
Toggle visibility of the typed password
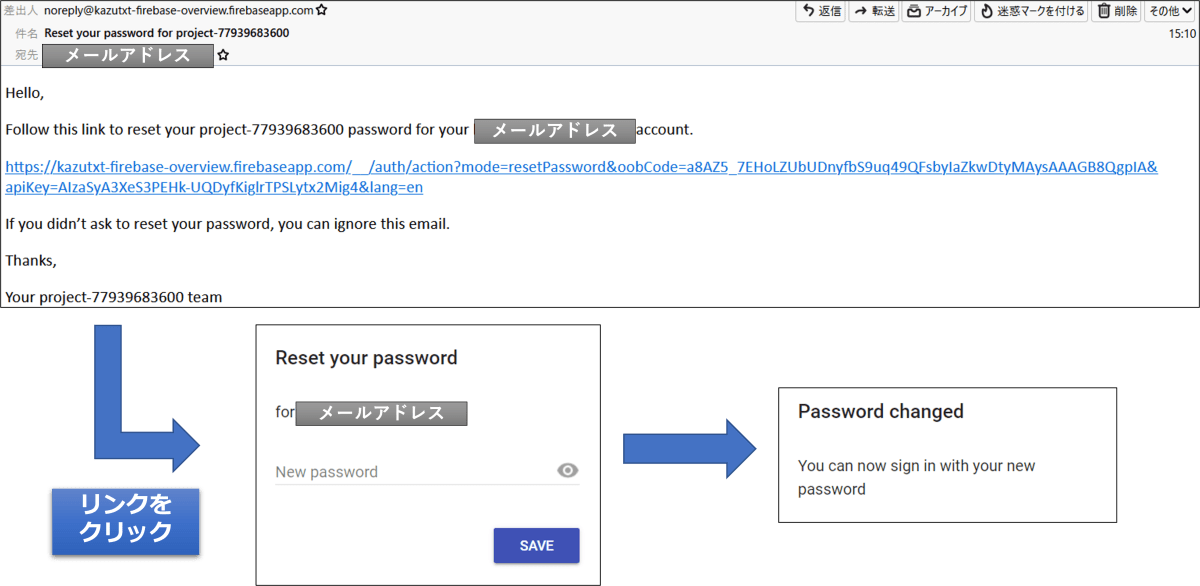click(x=567, y=470)
